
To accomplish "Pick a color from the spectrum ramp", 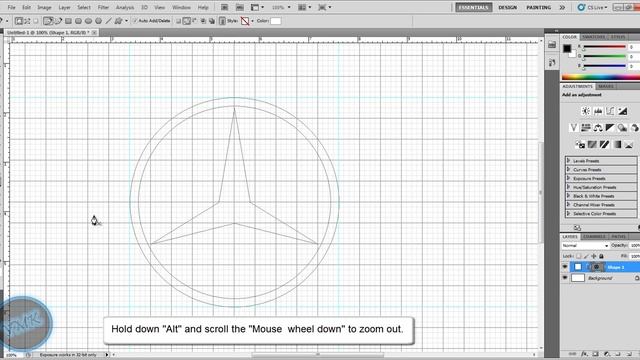I will coord(601,77).
